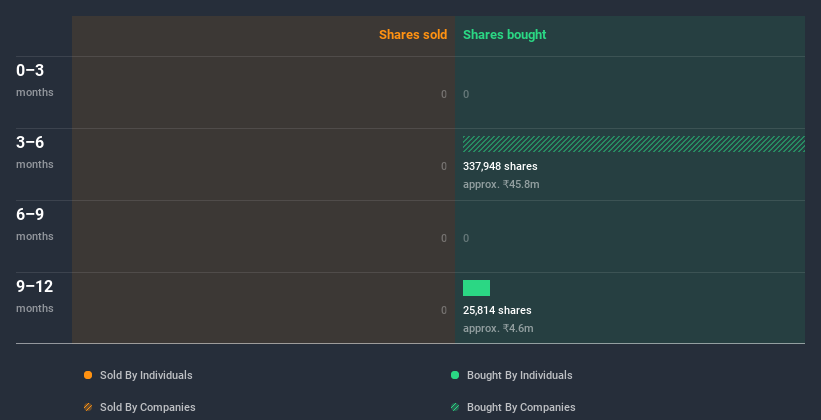This screenshot has width=821, height=420.
Task: Click the 0–3 months row label
Action: pyautogui.click(x=35, y=80)
